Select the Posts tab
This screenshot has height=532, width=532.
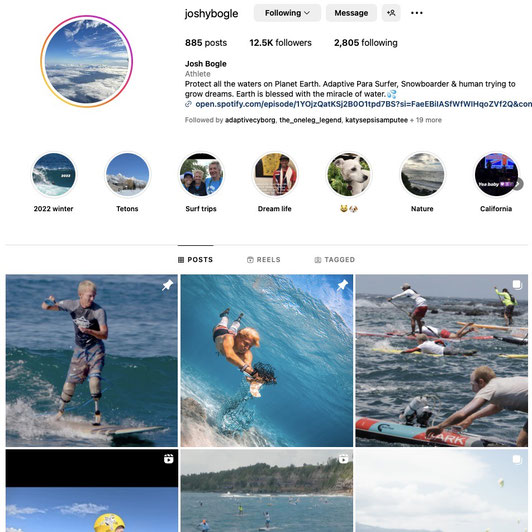[x=195, y=260]
